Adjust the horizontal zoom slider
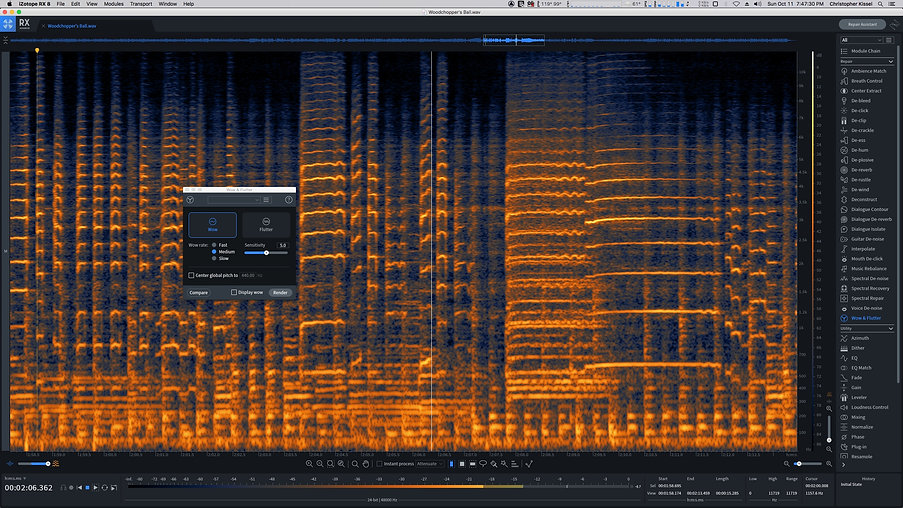Image resolution: width=903 pixels, height=508 pixels. pos(807,464)
